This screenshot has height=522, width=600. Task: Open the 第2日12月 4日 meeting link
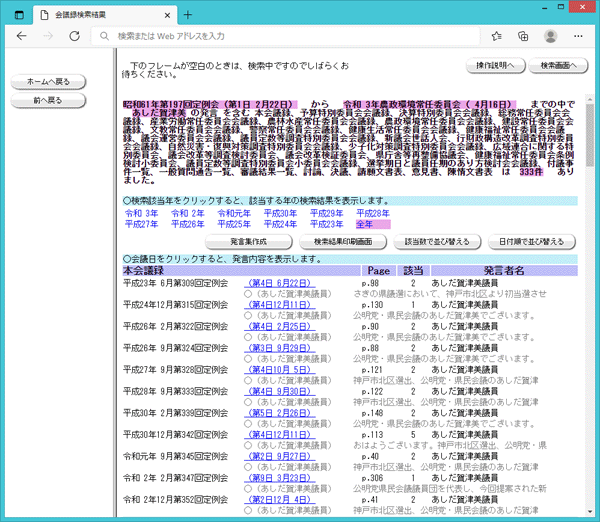point(280,499)
